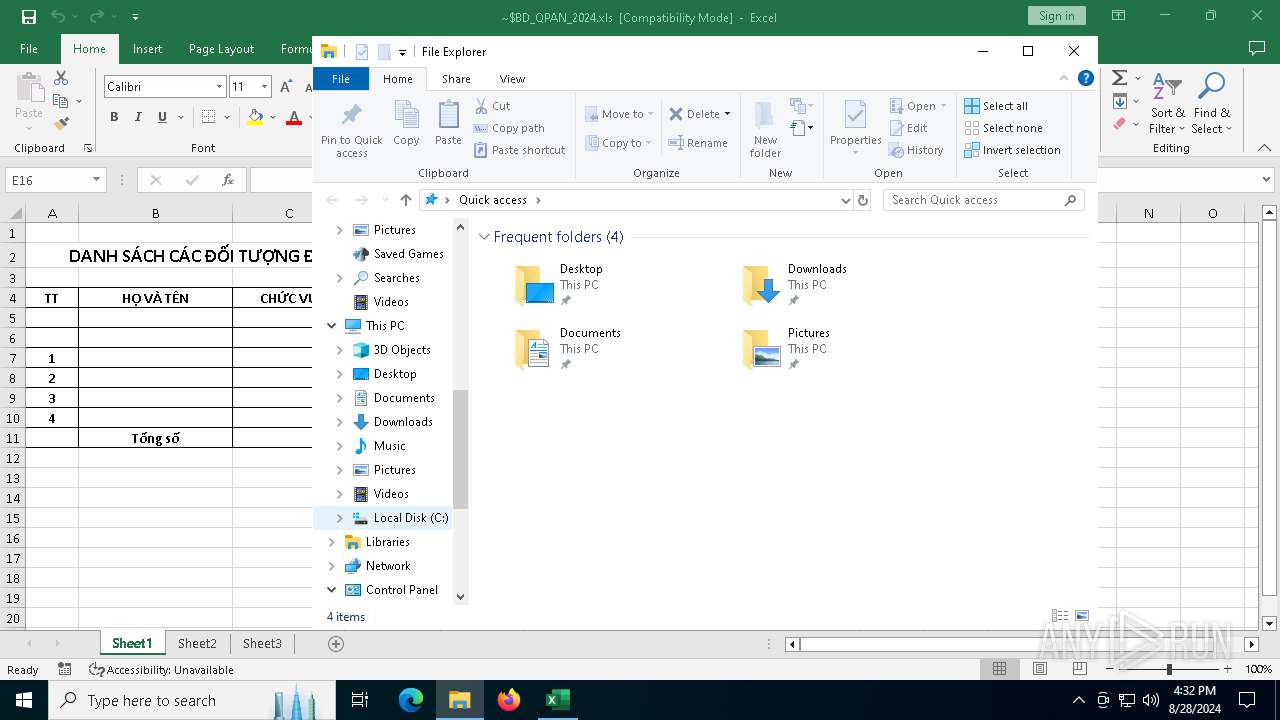Open Firefox from taskbar
Viewport: 1280px width, 720px height.
(x=509, y=700)
